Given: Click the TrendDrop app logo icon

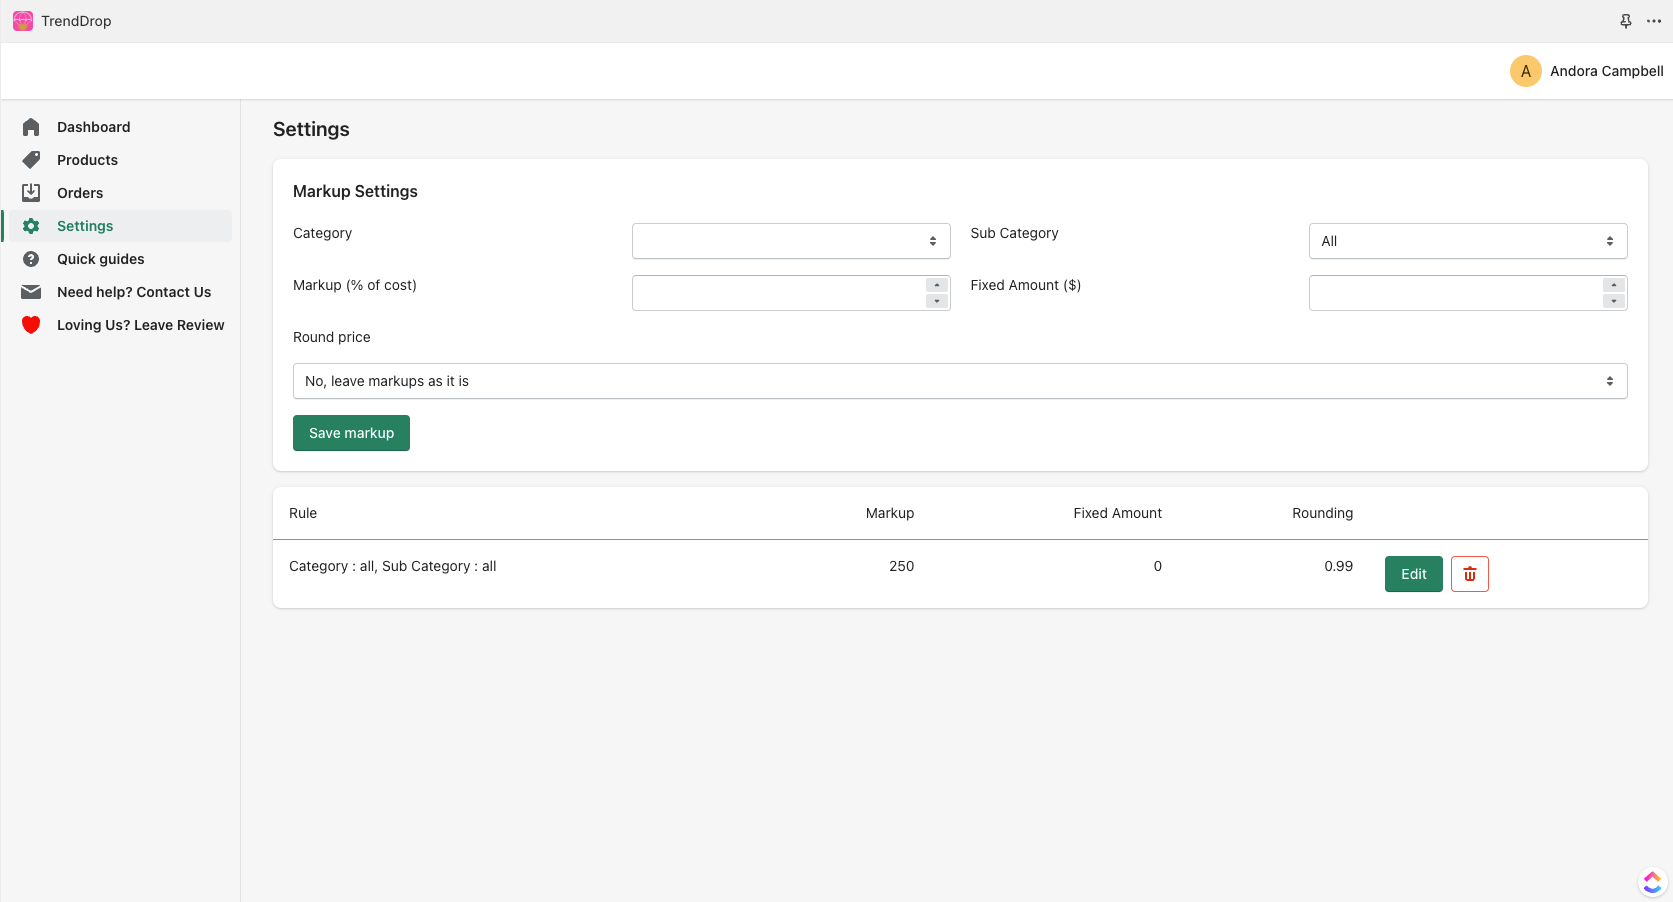Looking at the screenshot, I should click(22, 21).
